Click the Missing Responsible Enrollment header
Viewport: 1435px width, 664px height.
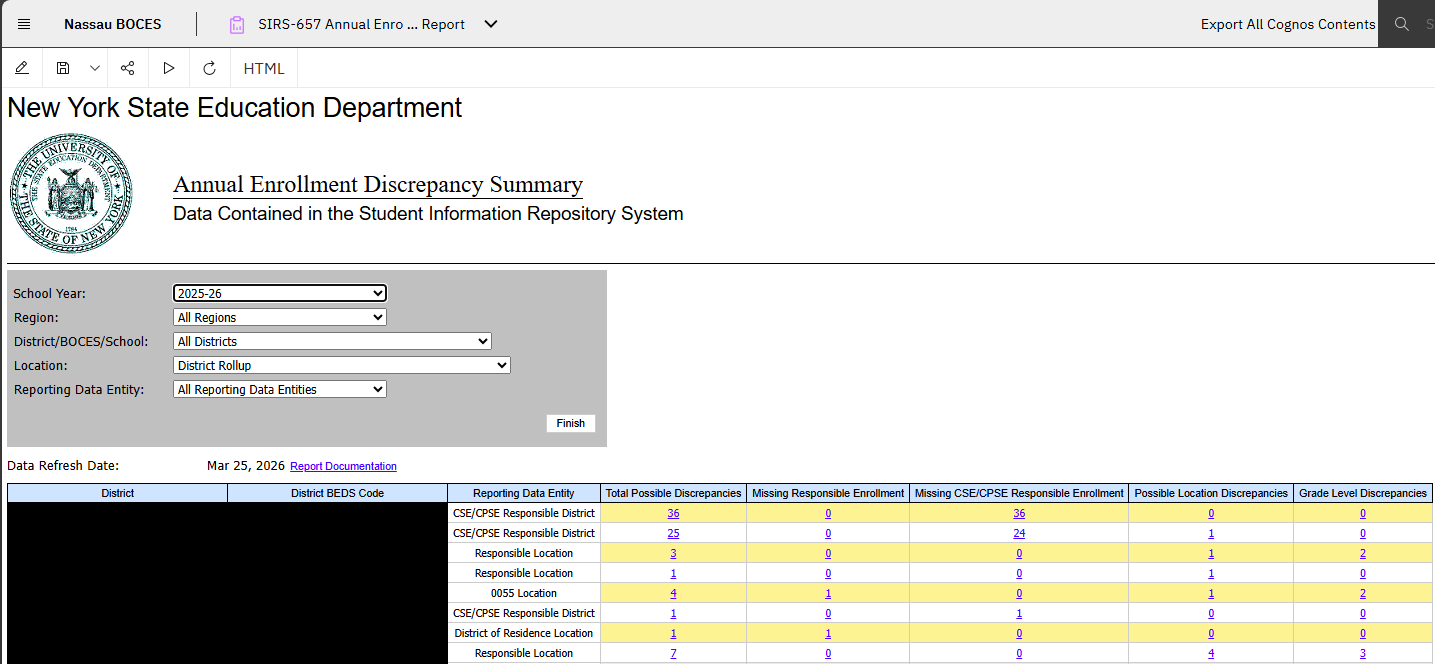point(828,493)
